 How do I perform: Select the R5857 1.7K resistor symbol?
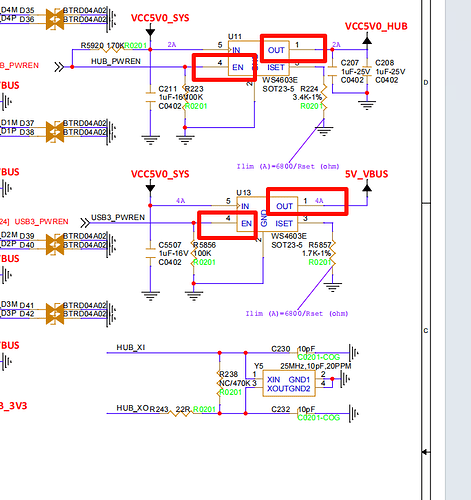(x=332, y=253)
